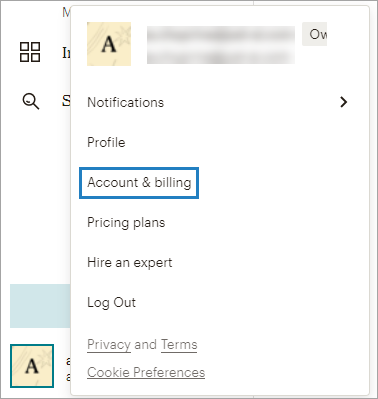Click the owner role badge

[x=314, y=34]
